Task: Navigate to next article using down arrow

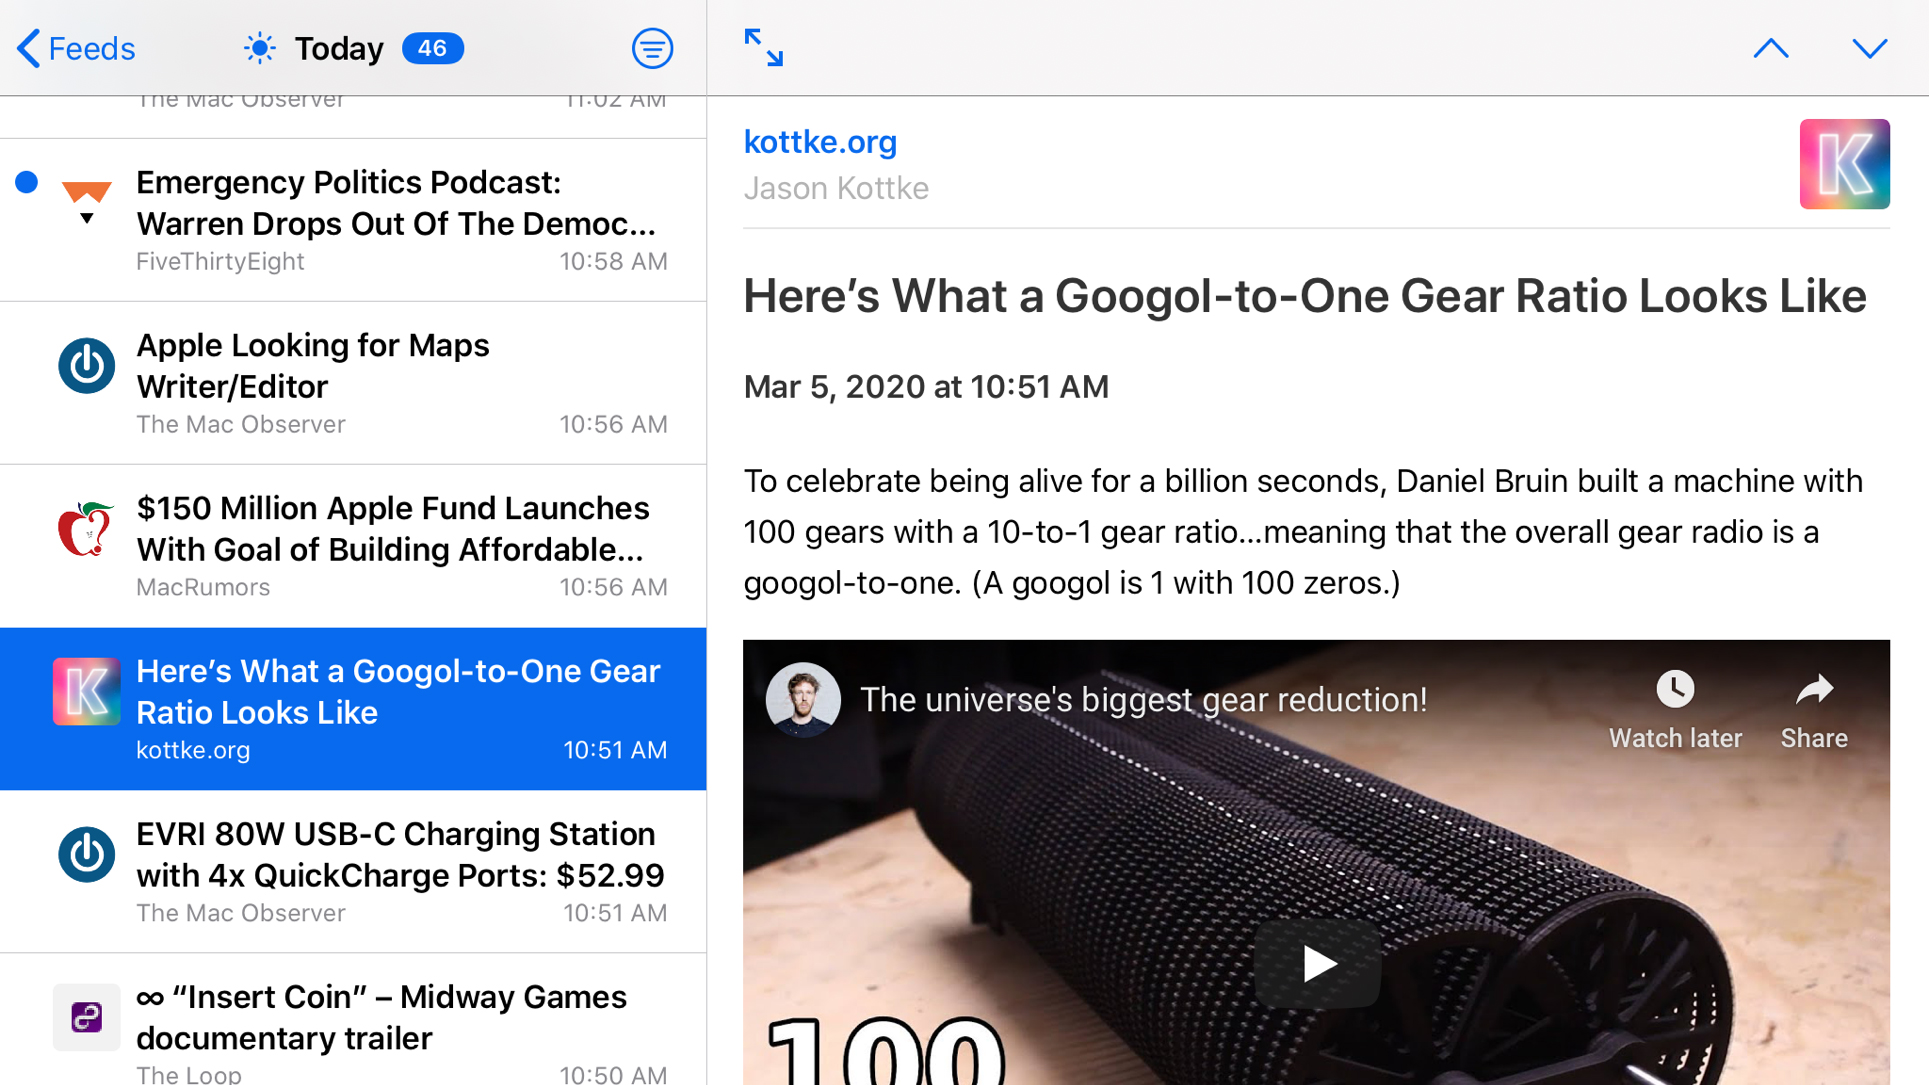Action: (x=1869, y=48)
